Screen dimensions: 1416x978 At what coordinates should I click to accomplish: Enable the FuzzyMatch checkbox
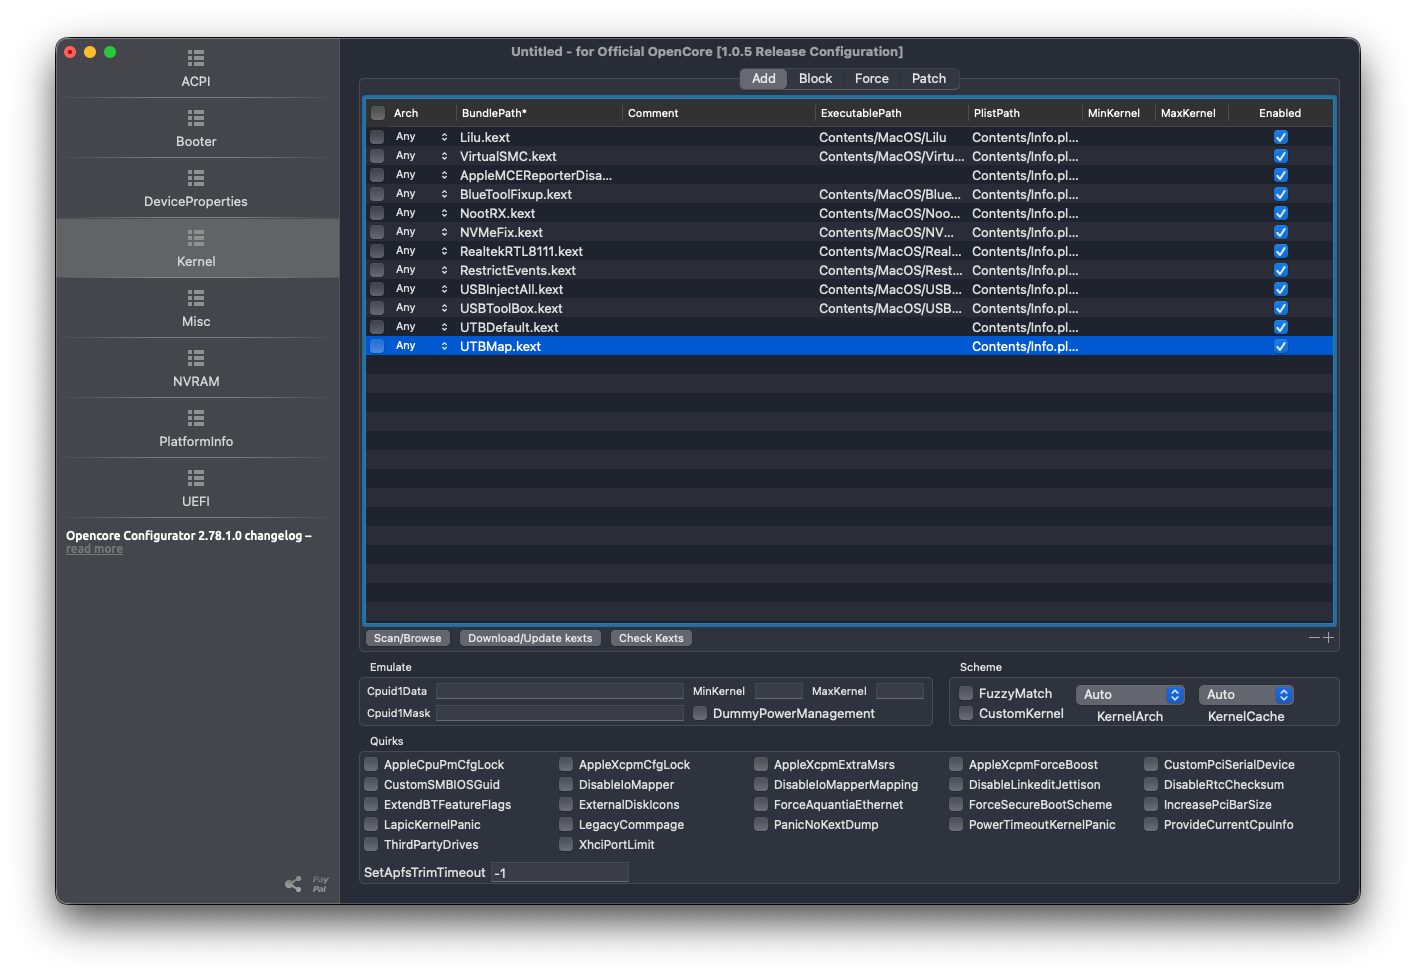(966, 693)
